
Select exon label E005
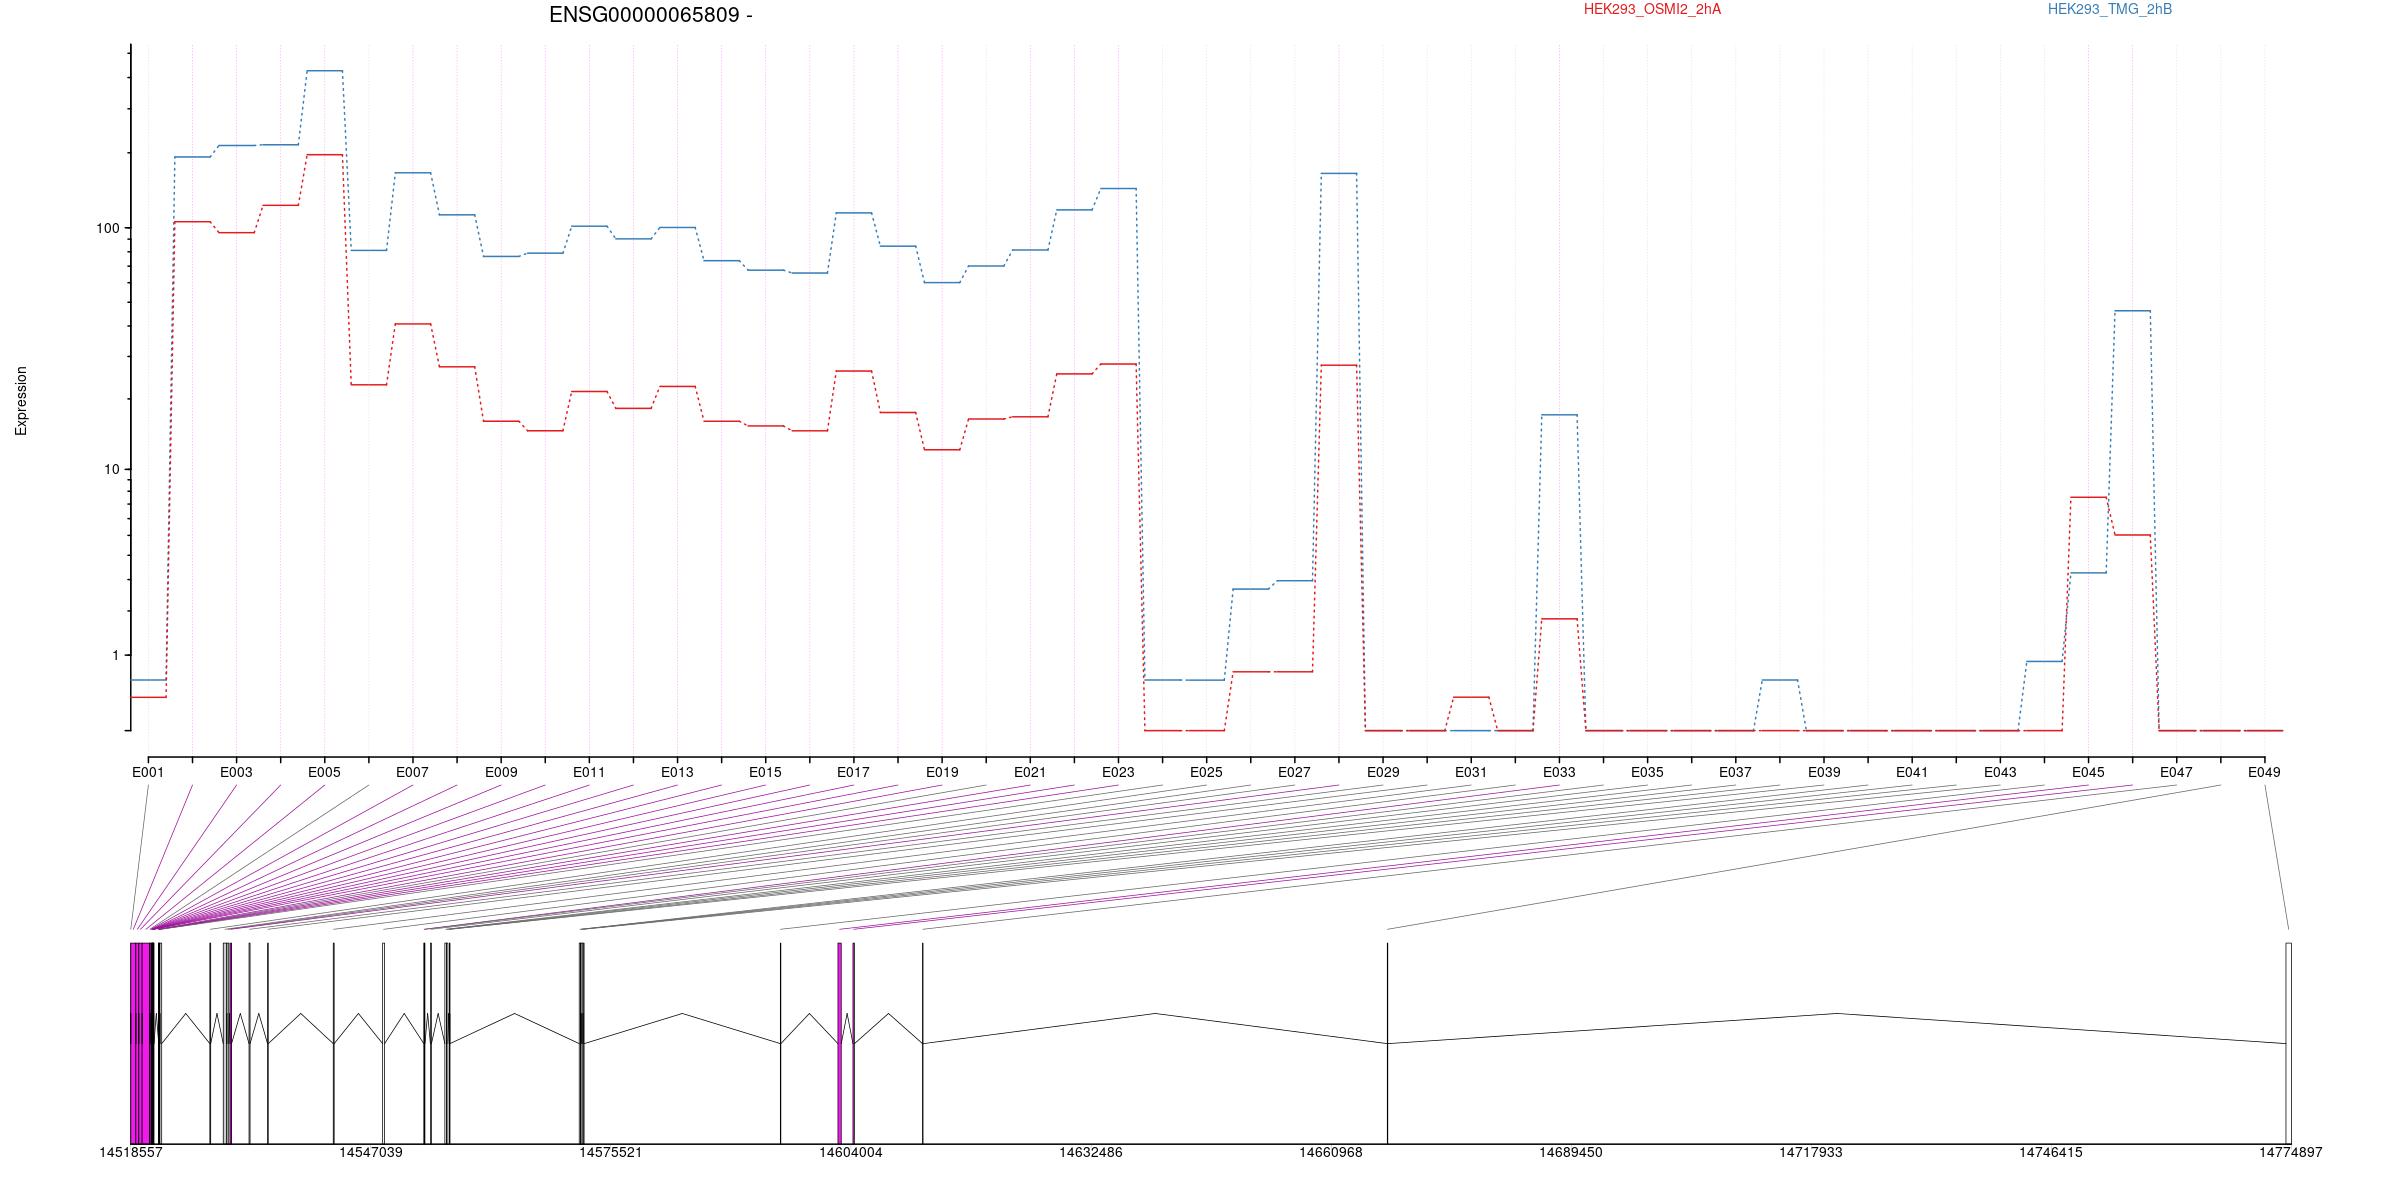point(324,772)
